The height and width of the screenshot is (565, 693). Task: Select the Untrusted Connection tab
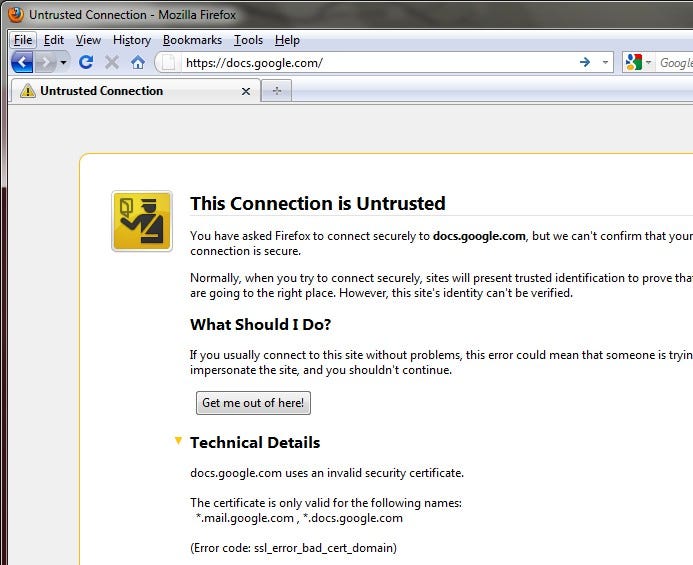tap(135, 91)
